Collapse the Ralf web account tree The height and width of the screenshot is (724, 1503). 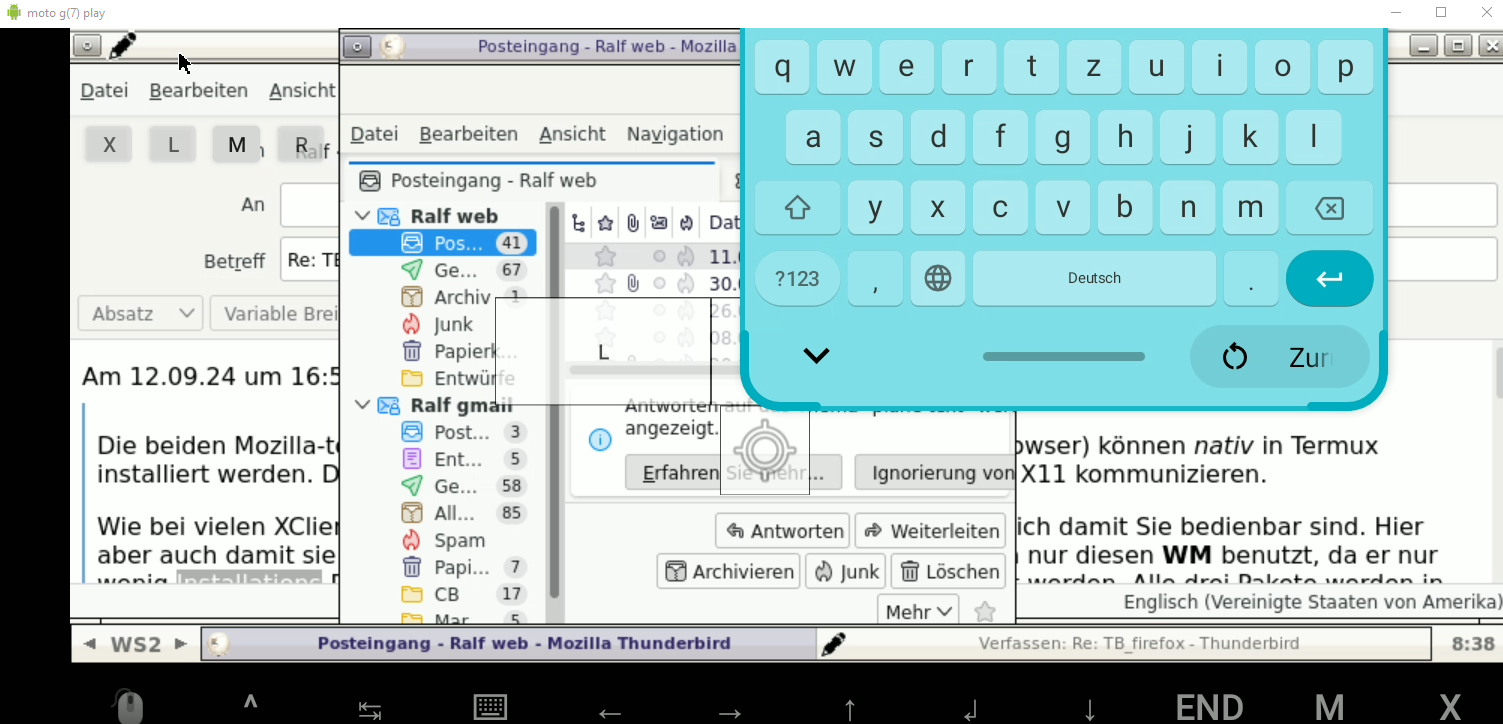click(363, 216)
